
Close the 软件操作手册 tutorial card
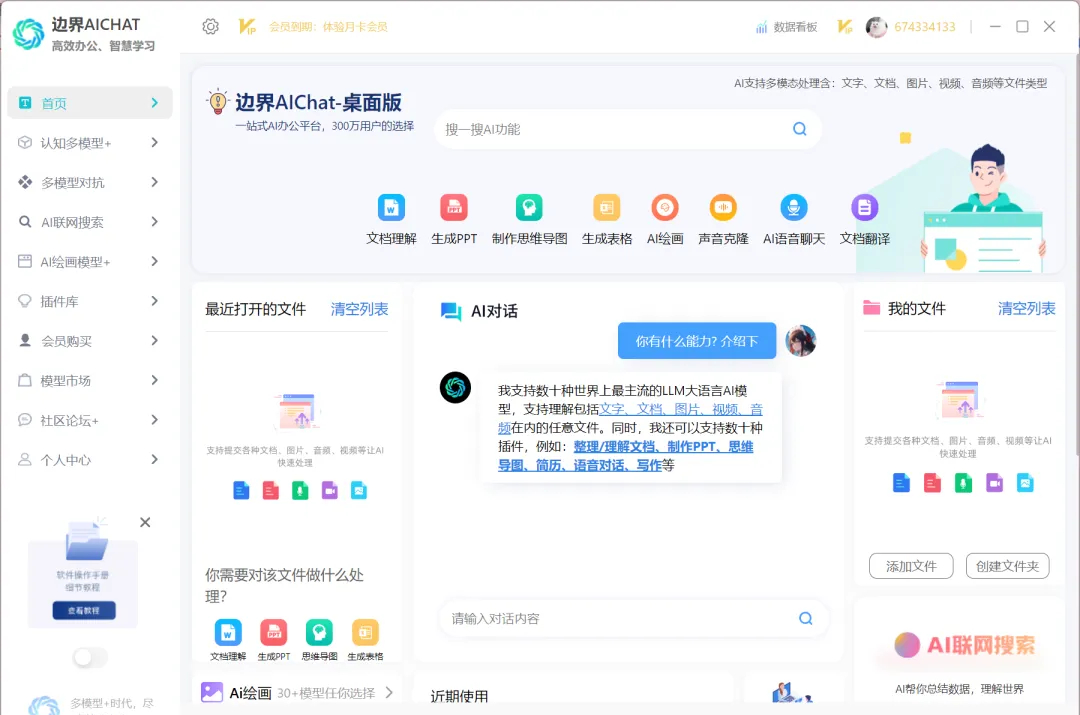[x=145, y=522]
